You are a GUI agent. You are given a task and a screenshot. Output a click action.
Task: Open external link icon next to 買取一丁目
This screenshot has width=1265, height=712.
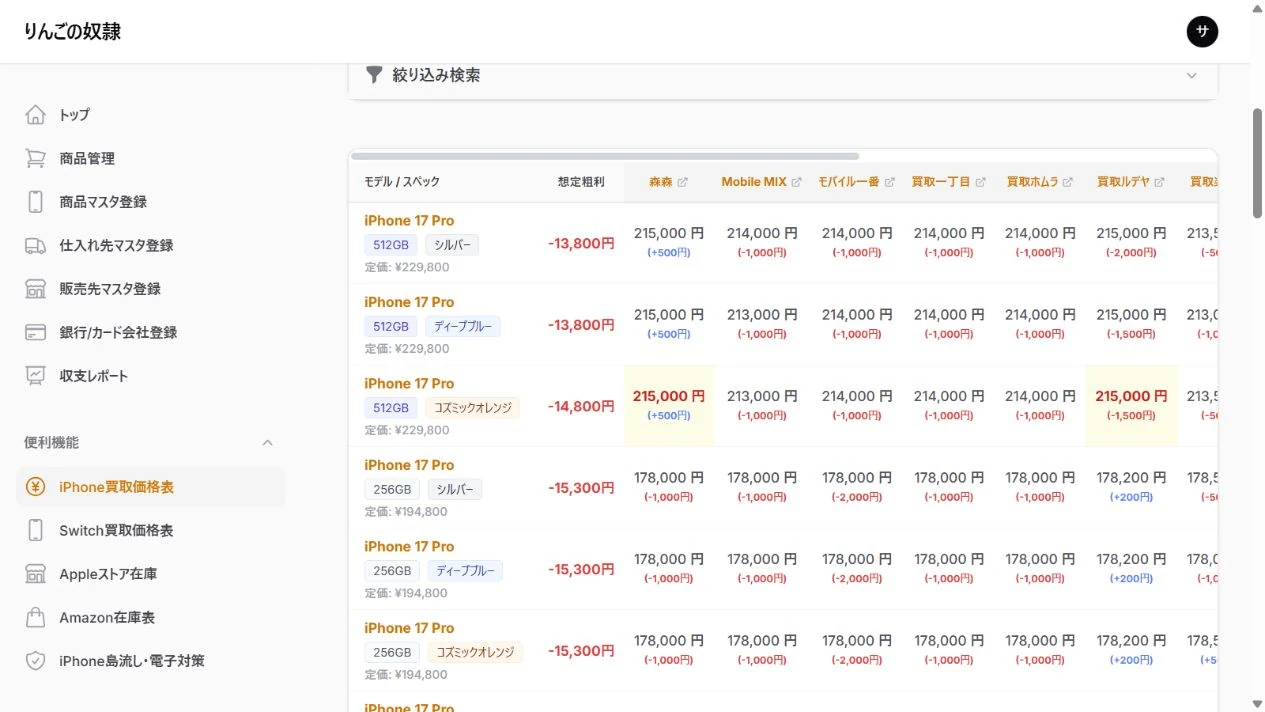981,182
